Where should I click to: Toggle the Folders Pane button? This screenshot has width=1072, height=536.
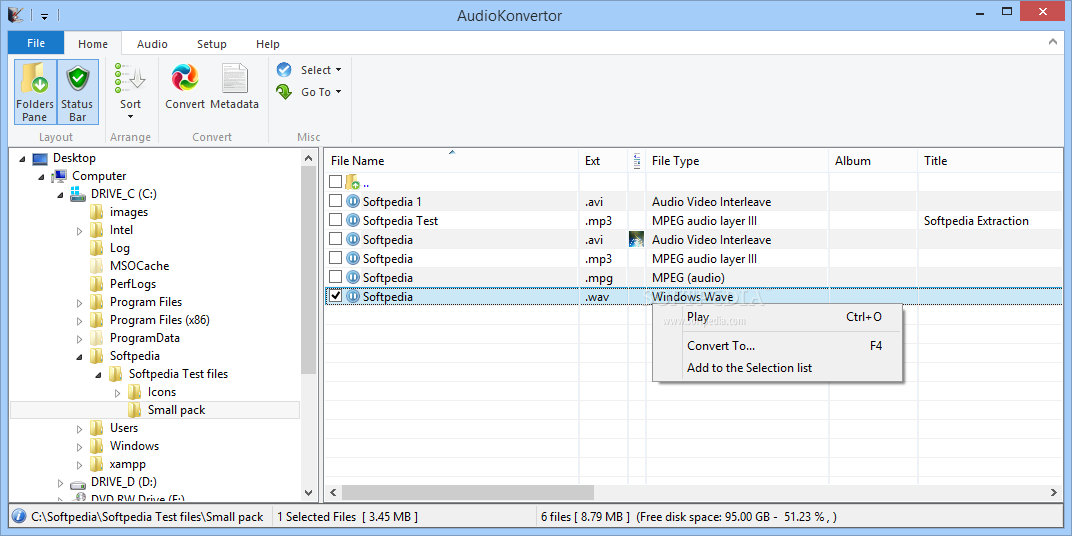click(x=34, y=92)
